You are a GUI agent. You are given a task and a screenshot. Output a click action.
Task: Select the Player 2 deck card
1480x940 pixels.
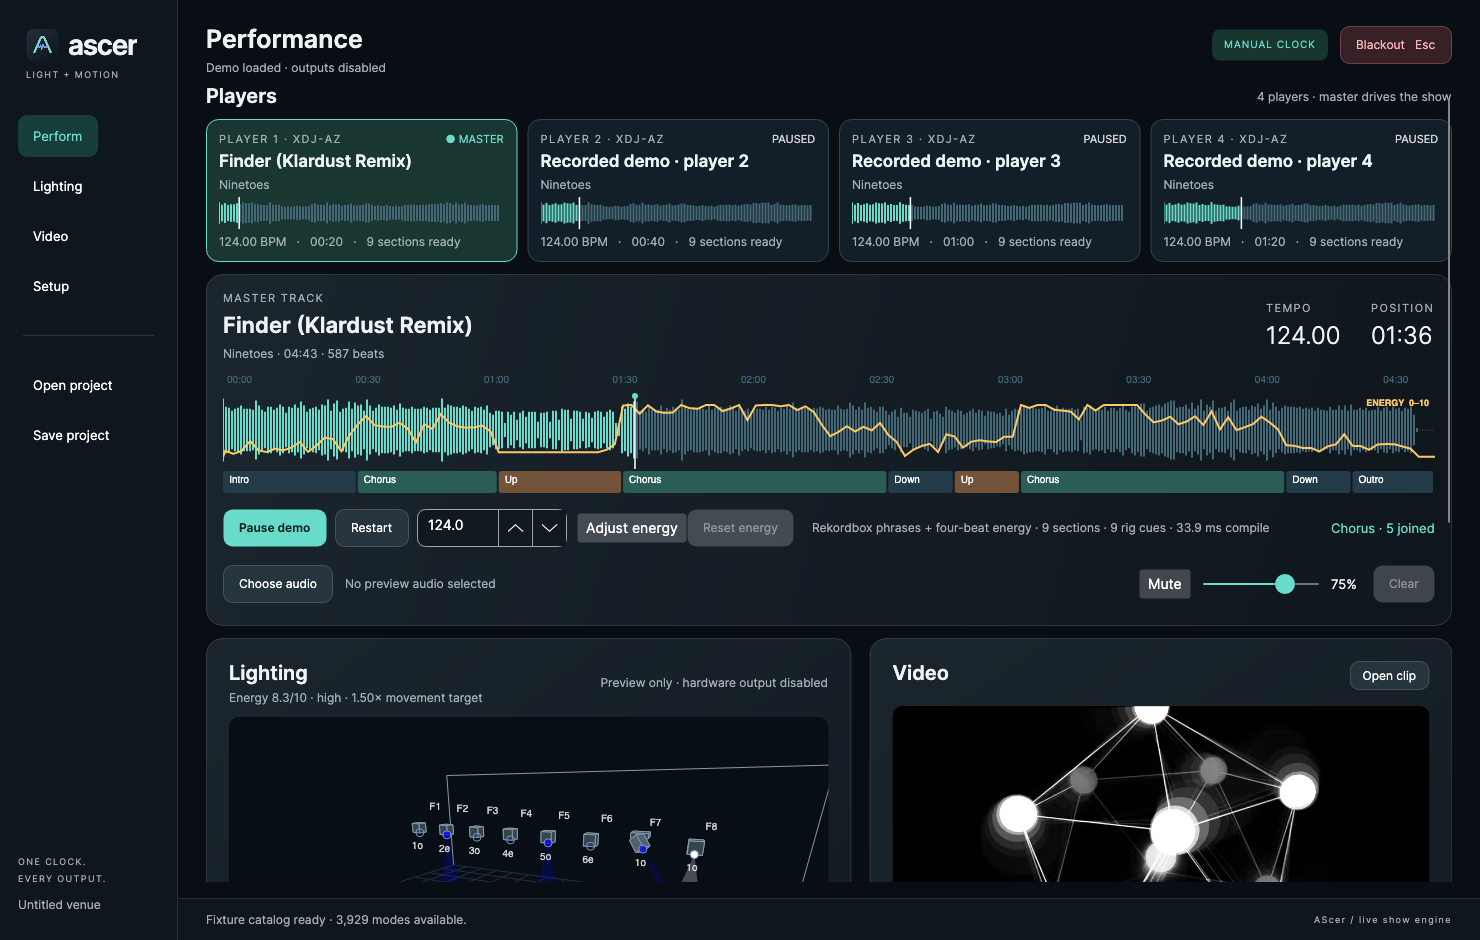(x=678, y=190)
